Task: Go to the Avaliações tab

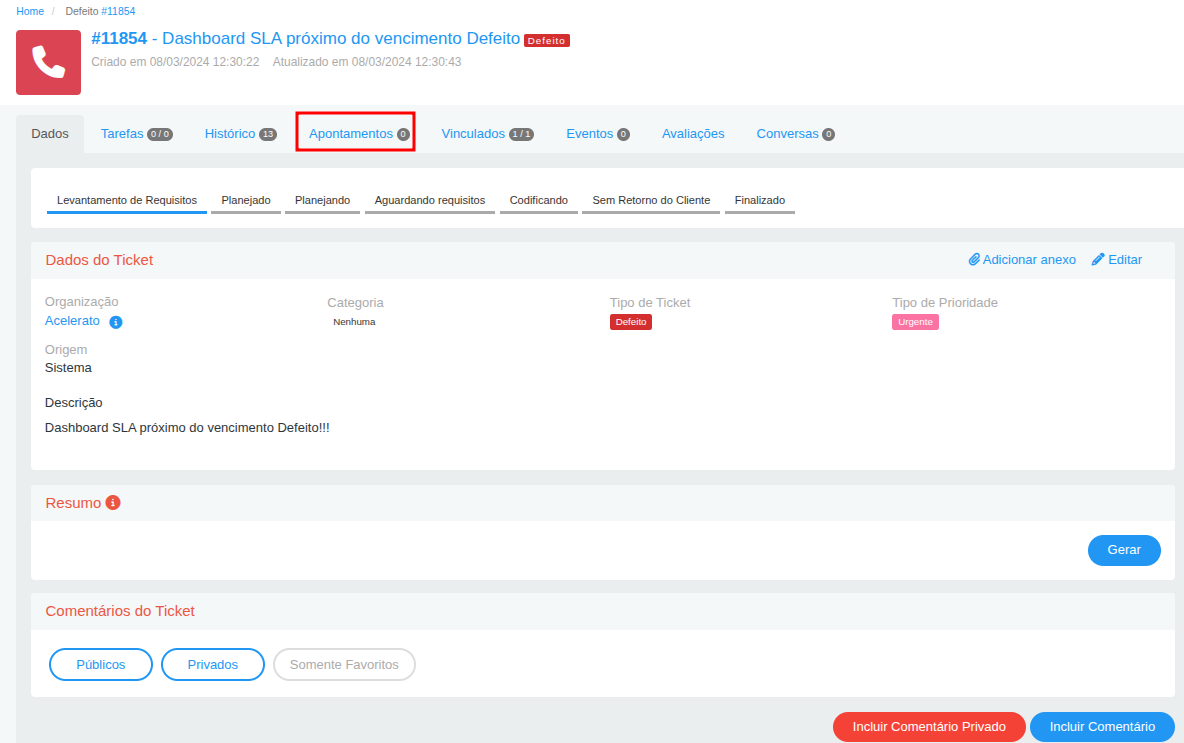Action: tap(693, 134)
